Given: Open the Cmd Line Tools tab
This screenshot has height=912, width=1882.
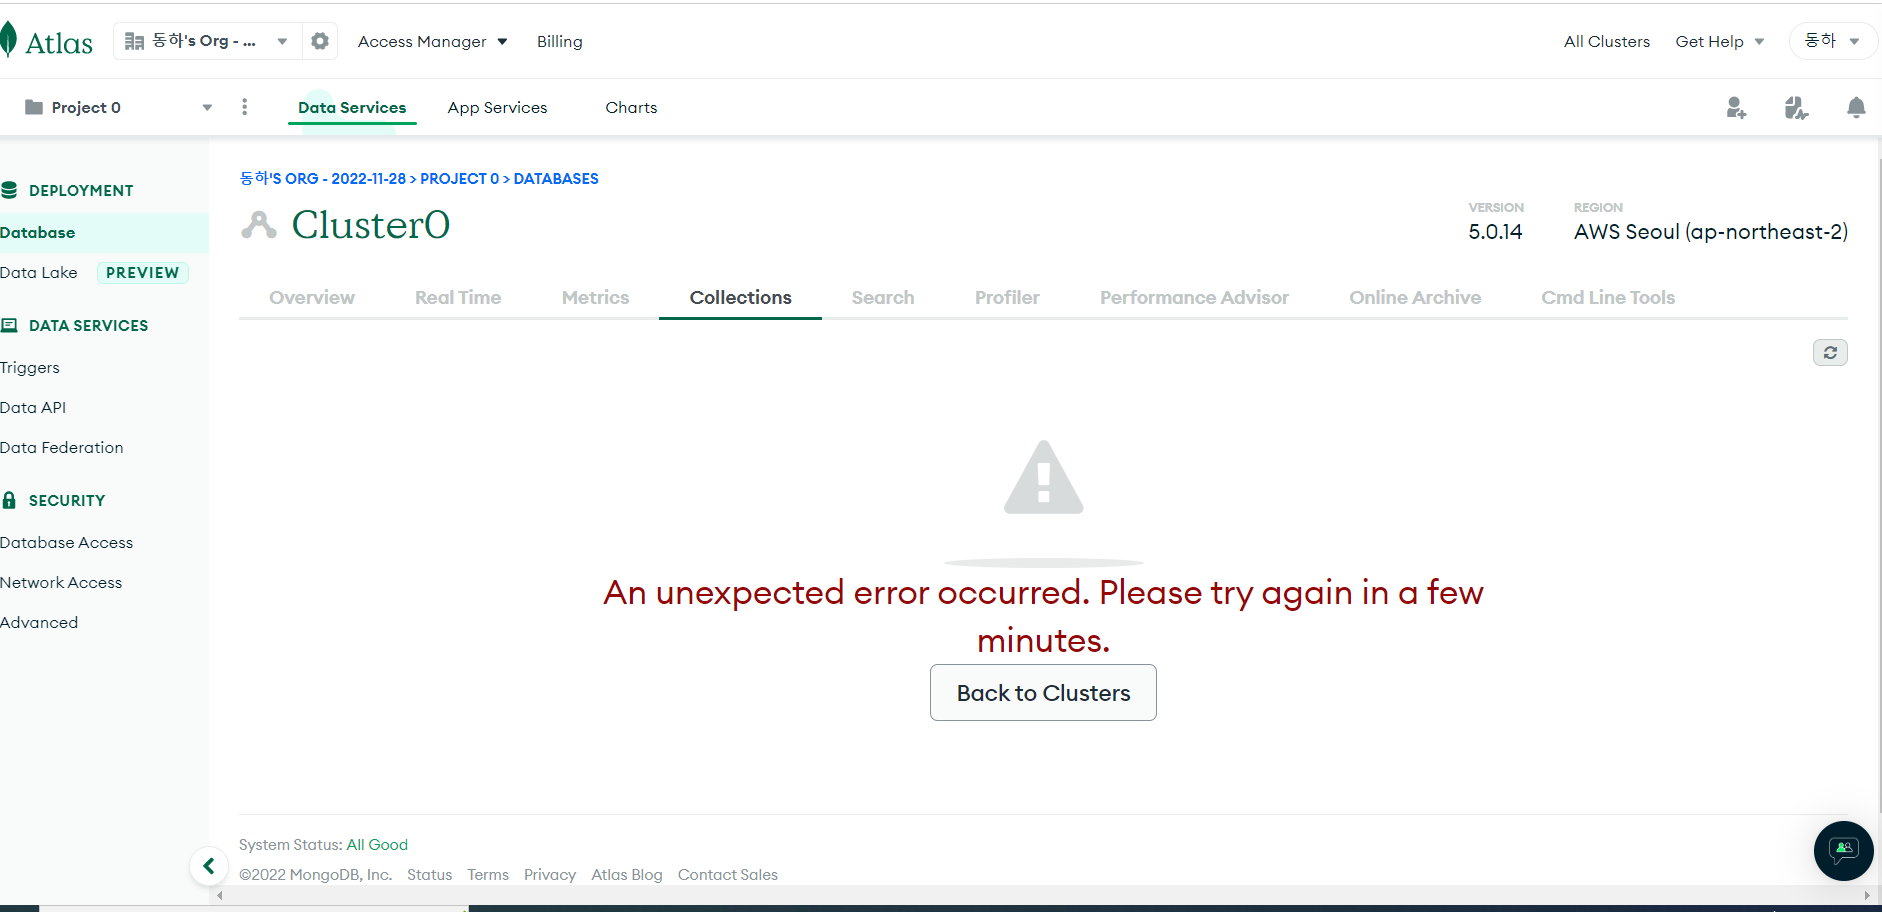Looking at the screenshot, I should click(x=1608, y=297).
